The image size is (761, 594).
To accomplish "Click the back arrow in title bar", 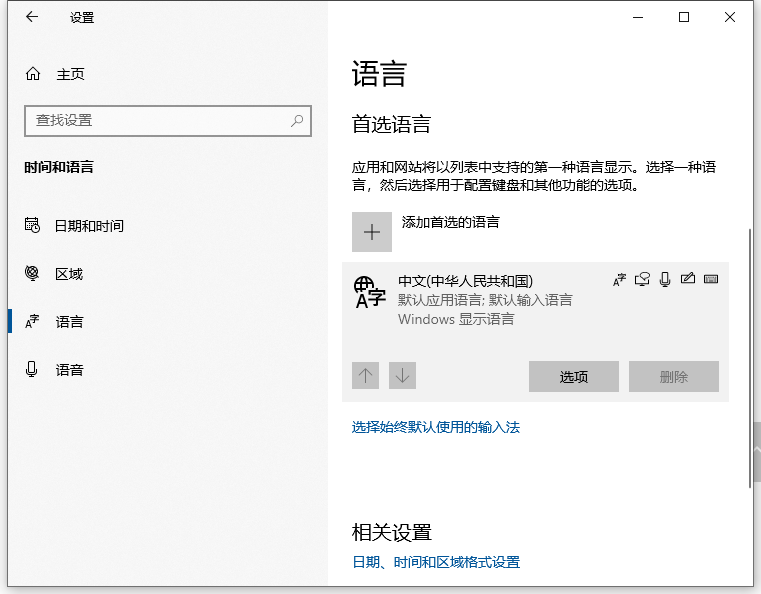I will 32,17.
